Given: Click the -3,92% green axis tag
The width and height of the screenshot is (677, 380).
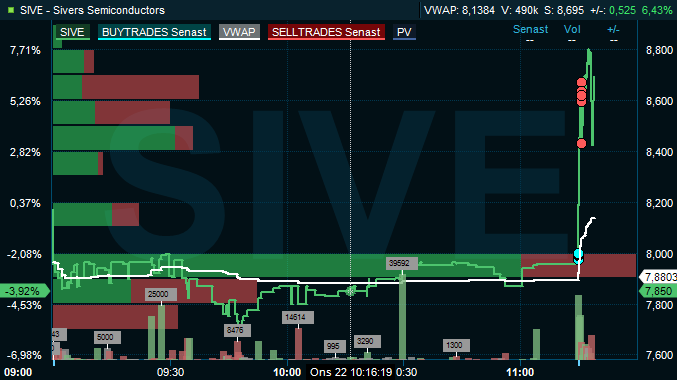Looking at the screenshot, I should tap(25, 291).
